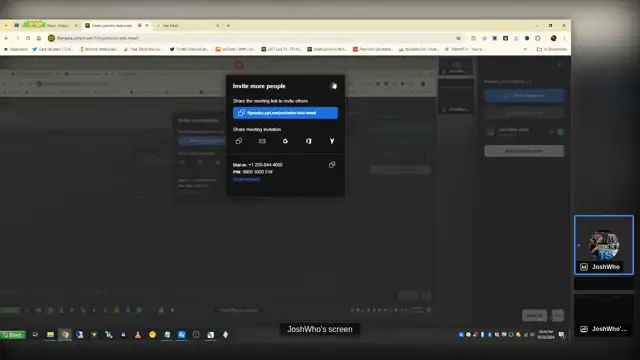This screenshot has width=640, height=360.
Task: Select the JoshWho participant thumbnail
Action: pos(604,245)
